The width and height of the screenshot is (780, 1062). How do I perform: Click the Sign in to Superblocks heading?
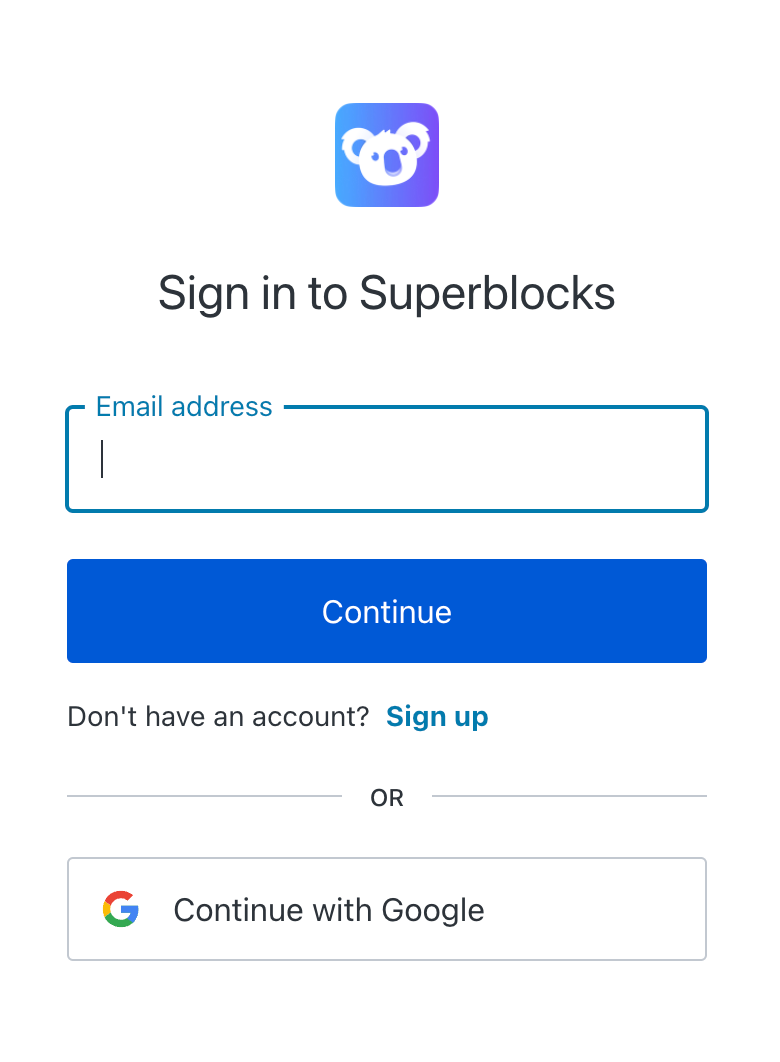point(387,293)
